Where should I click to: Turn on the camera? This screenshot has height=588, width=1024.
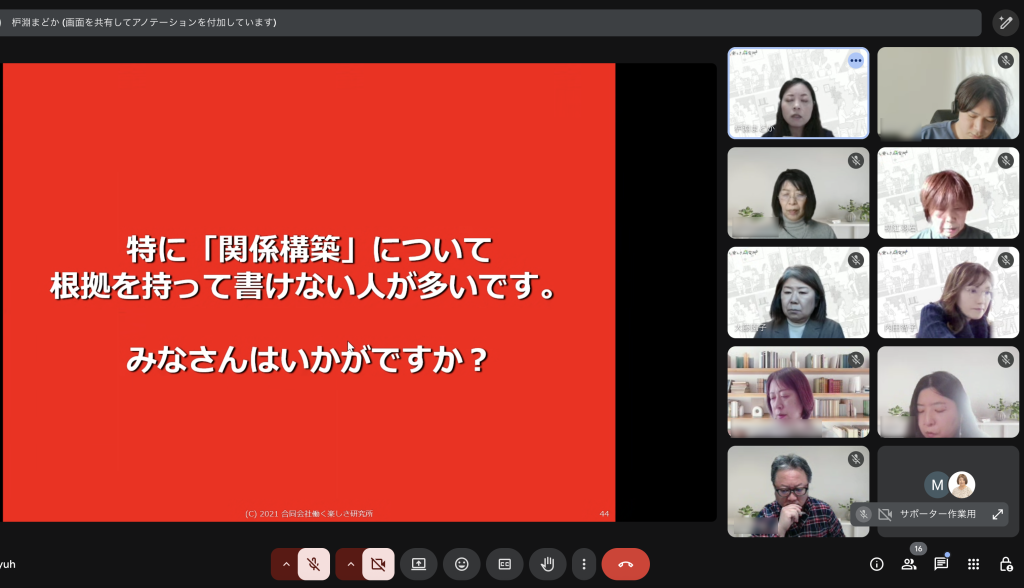coord(378,564)
